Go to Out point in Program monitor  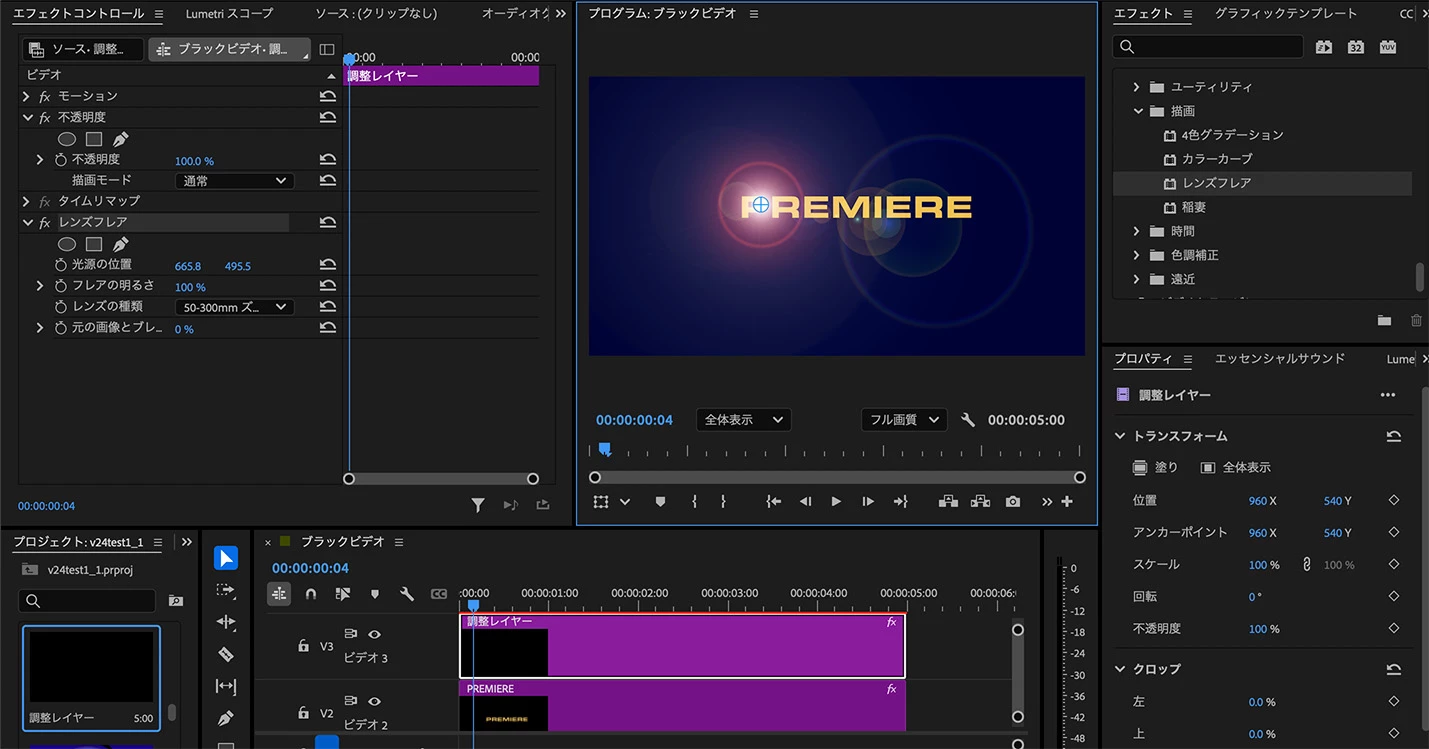(900, 501)
